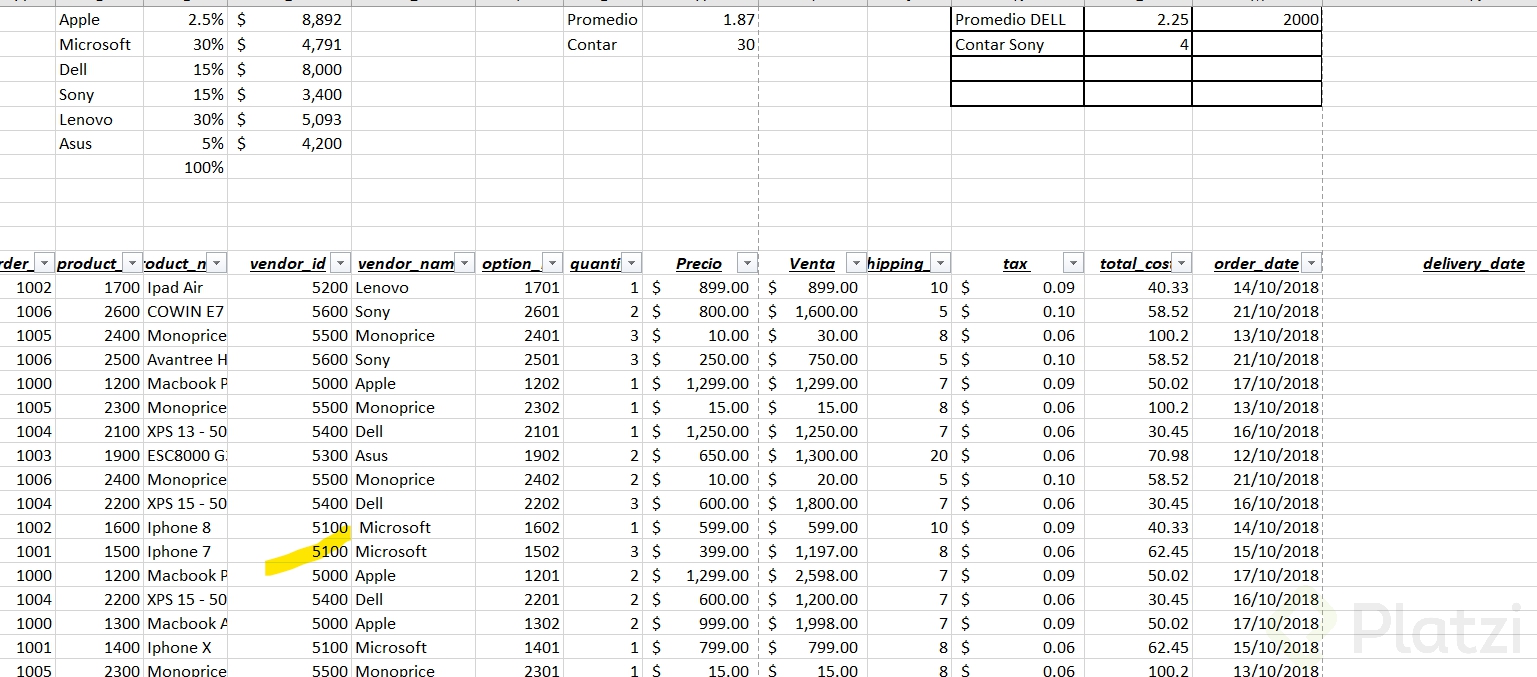This screenshot has width=1537, height=677.
Task: Click option id cell 1602
Action: pos(519,527)
